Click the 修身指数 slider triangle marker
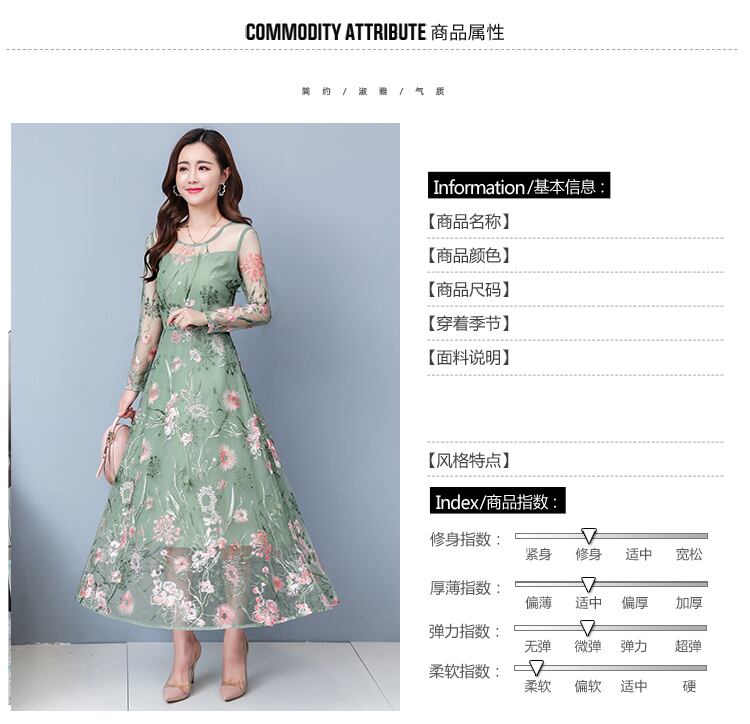The image size is (750, 724). 589,536
